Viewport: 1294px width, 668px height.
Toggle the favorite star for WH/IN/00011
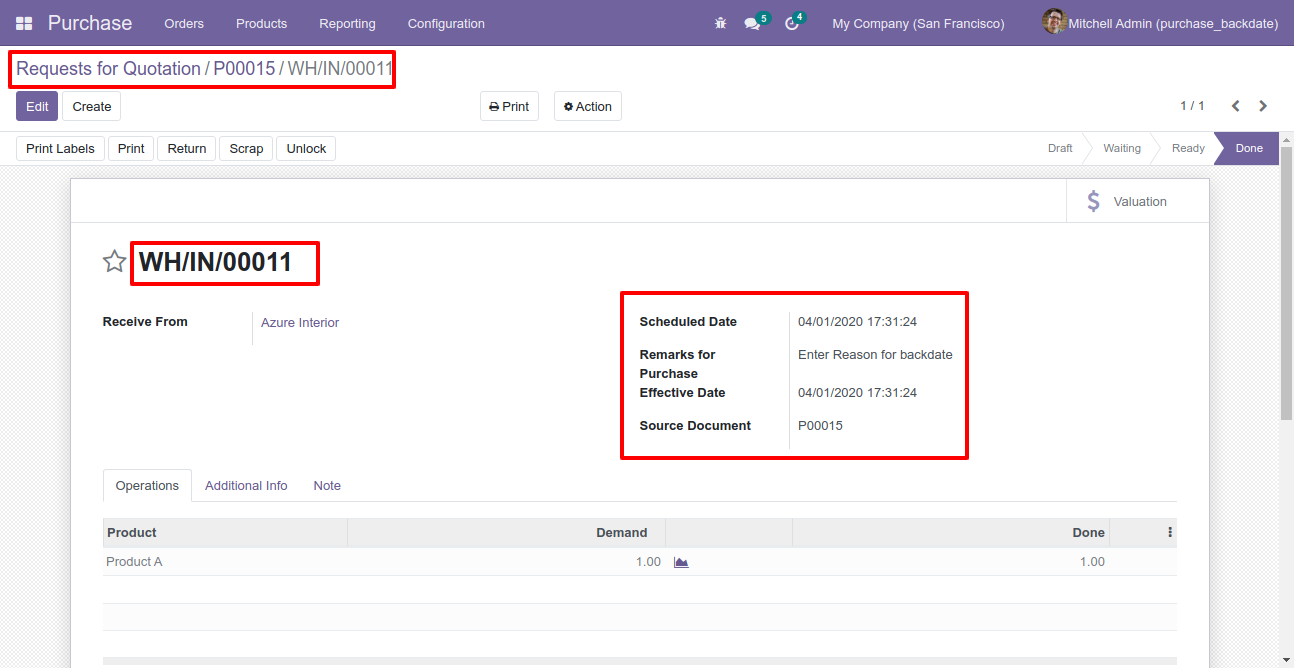pos(115,262)
